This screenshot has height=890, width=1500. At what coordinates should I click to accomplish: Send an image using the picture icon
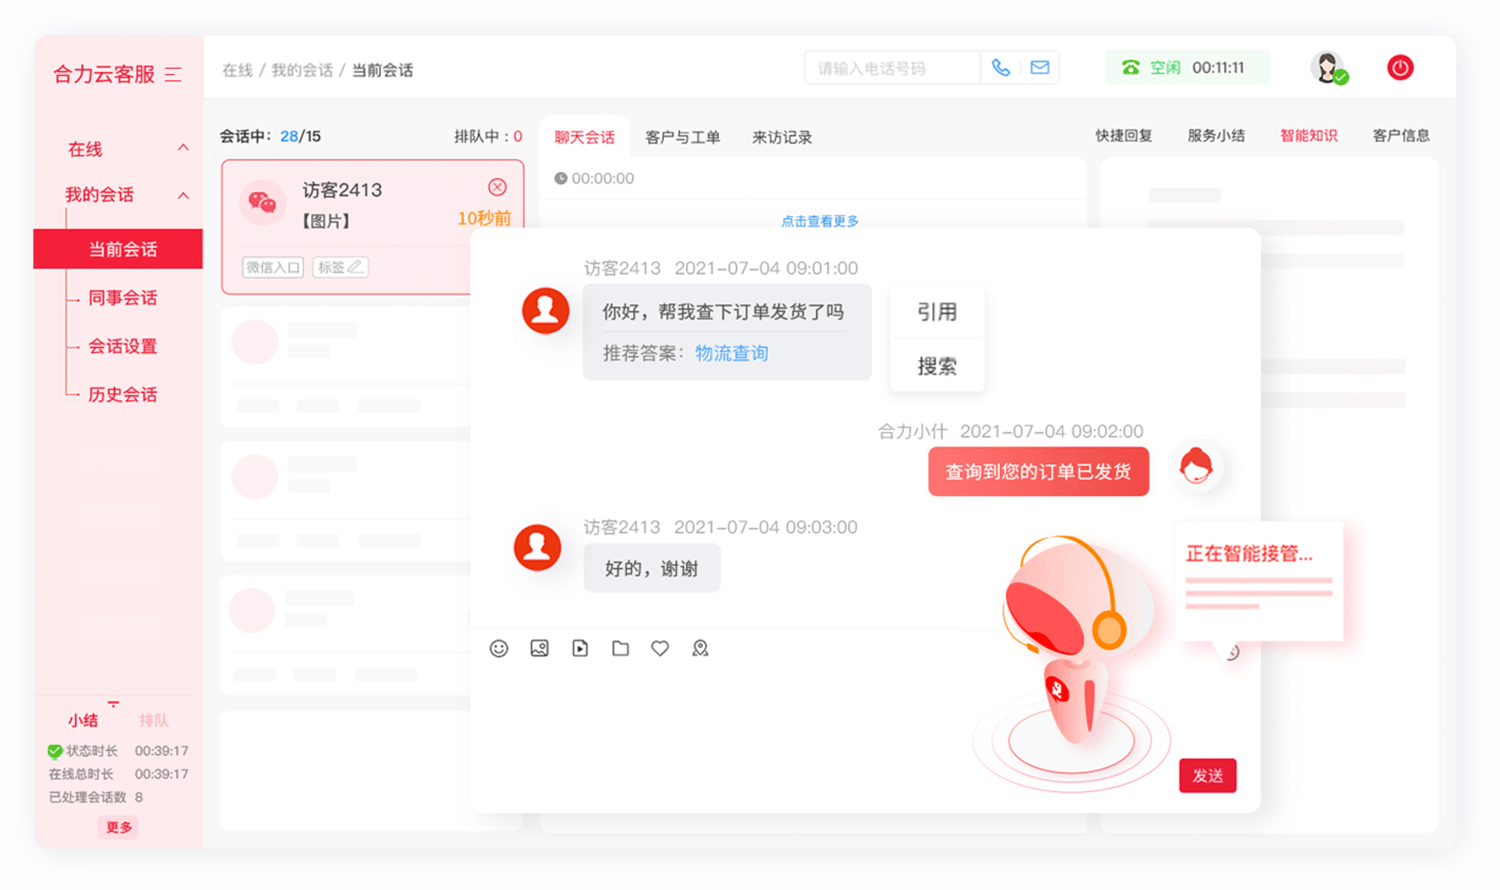click(539, 648)
